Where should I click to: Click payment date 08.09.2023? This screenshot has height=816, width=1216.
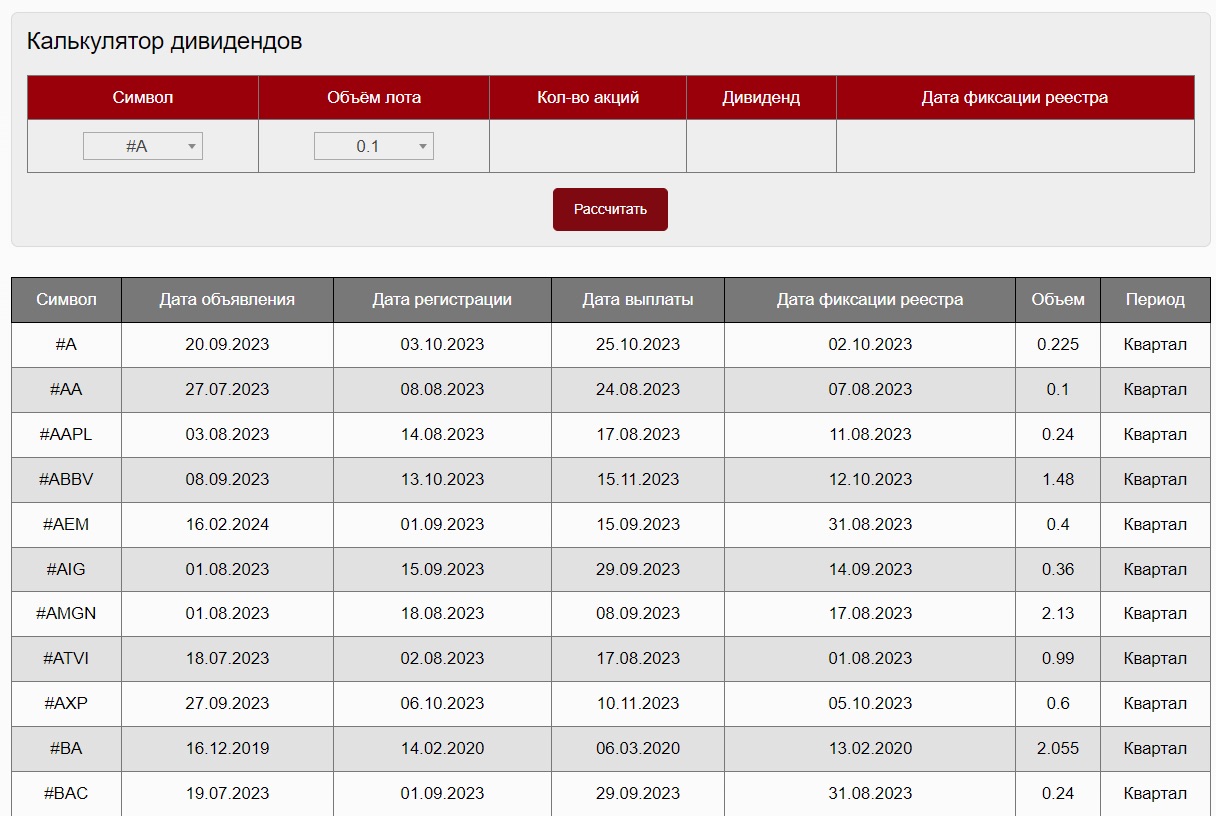[x=638, y=614]
